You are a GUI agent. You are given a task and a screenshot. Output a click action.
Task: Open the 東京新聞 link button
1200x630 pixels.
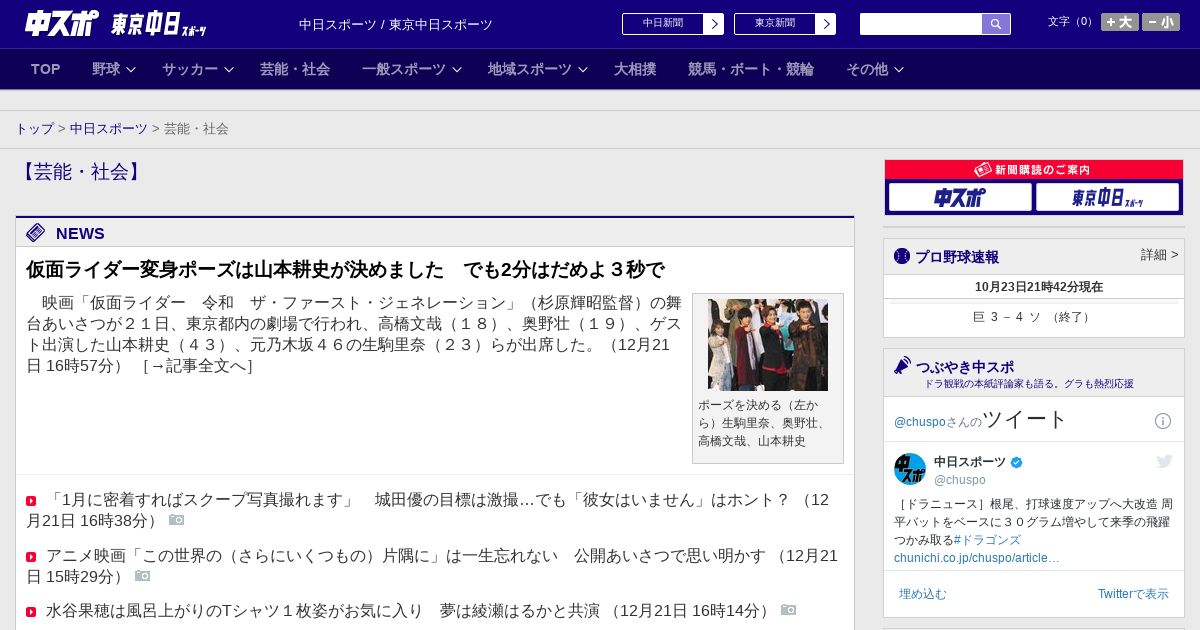click(x=775, y=24)
